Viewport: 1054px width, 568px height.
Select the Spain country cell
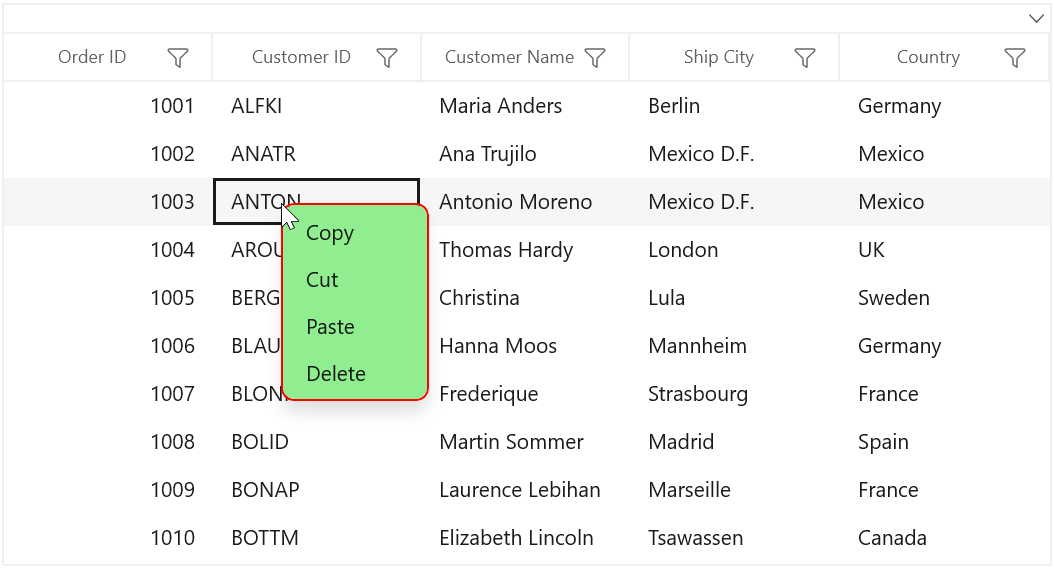coord(944,442)
